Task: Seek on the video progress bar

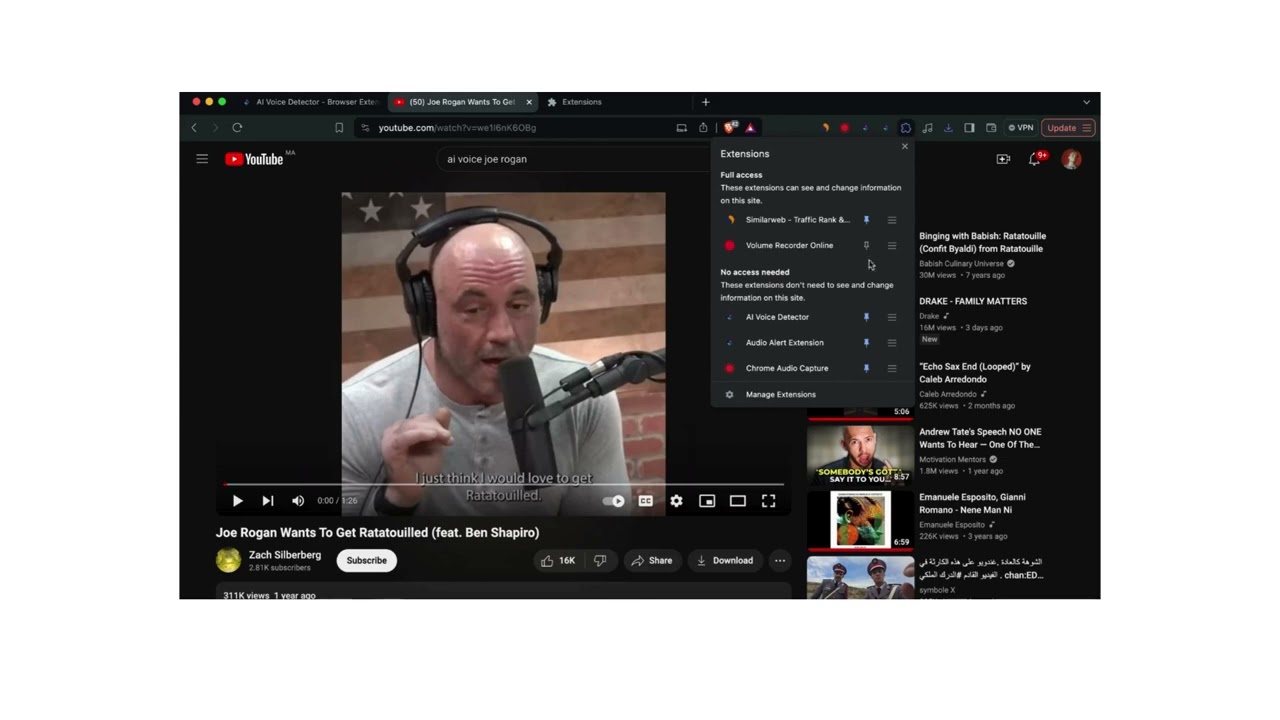Action: point(503,485)
